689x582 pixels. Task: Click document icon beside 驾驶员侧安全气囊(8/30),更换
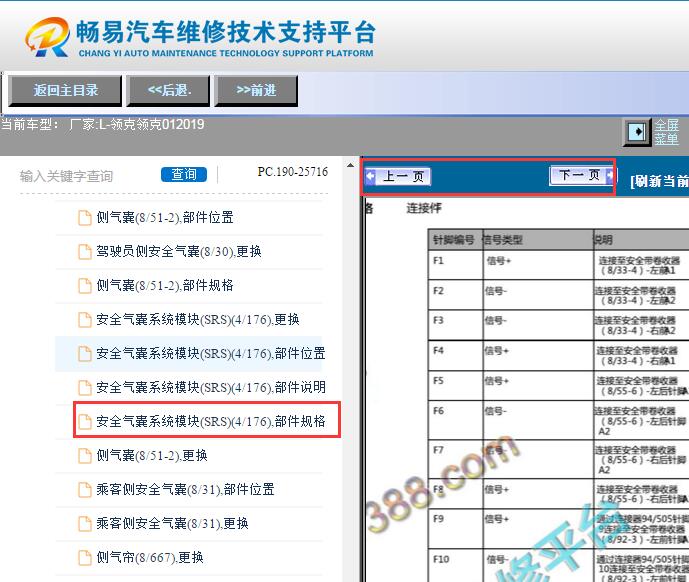(x=84, y=251)
